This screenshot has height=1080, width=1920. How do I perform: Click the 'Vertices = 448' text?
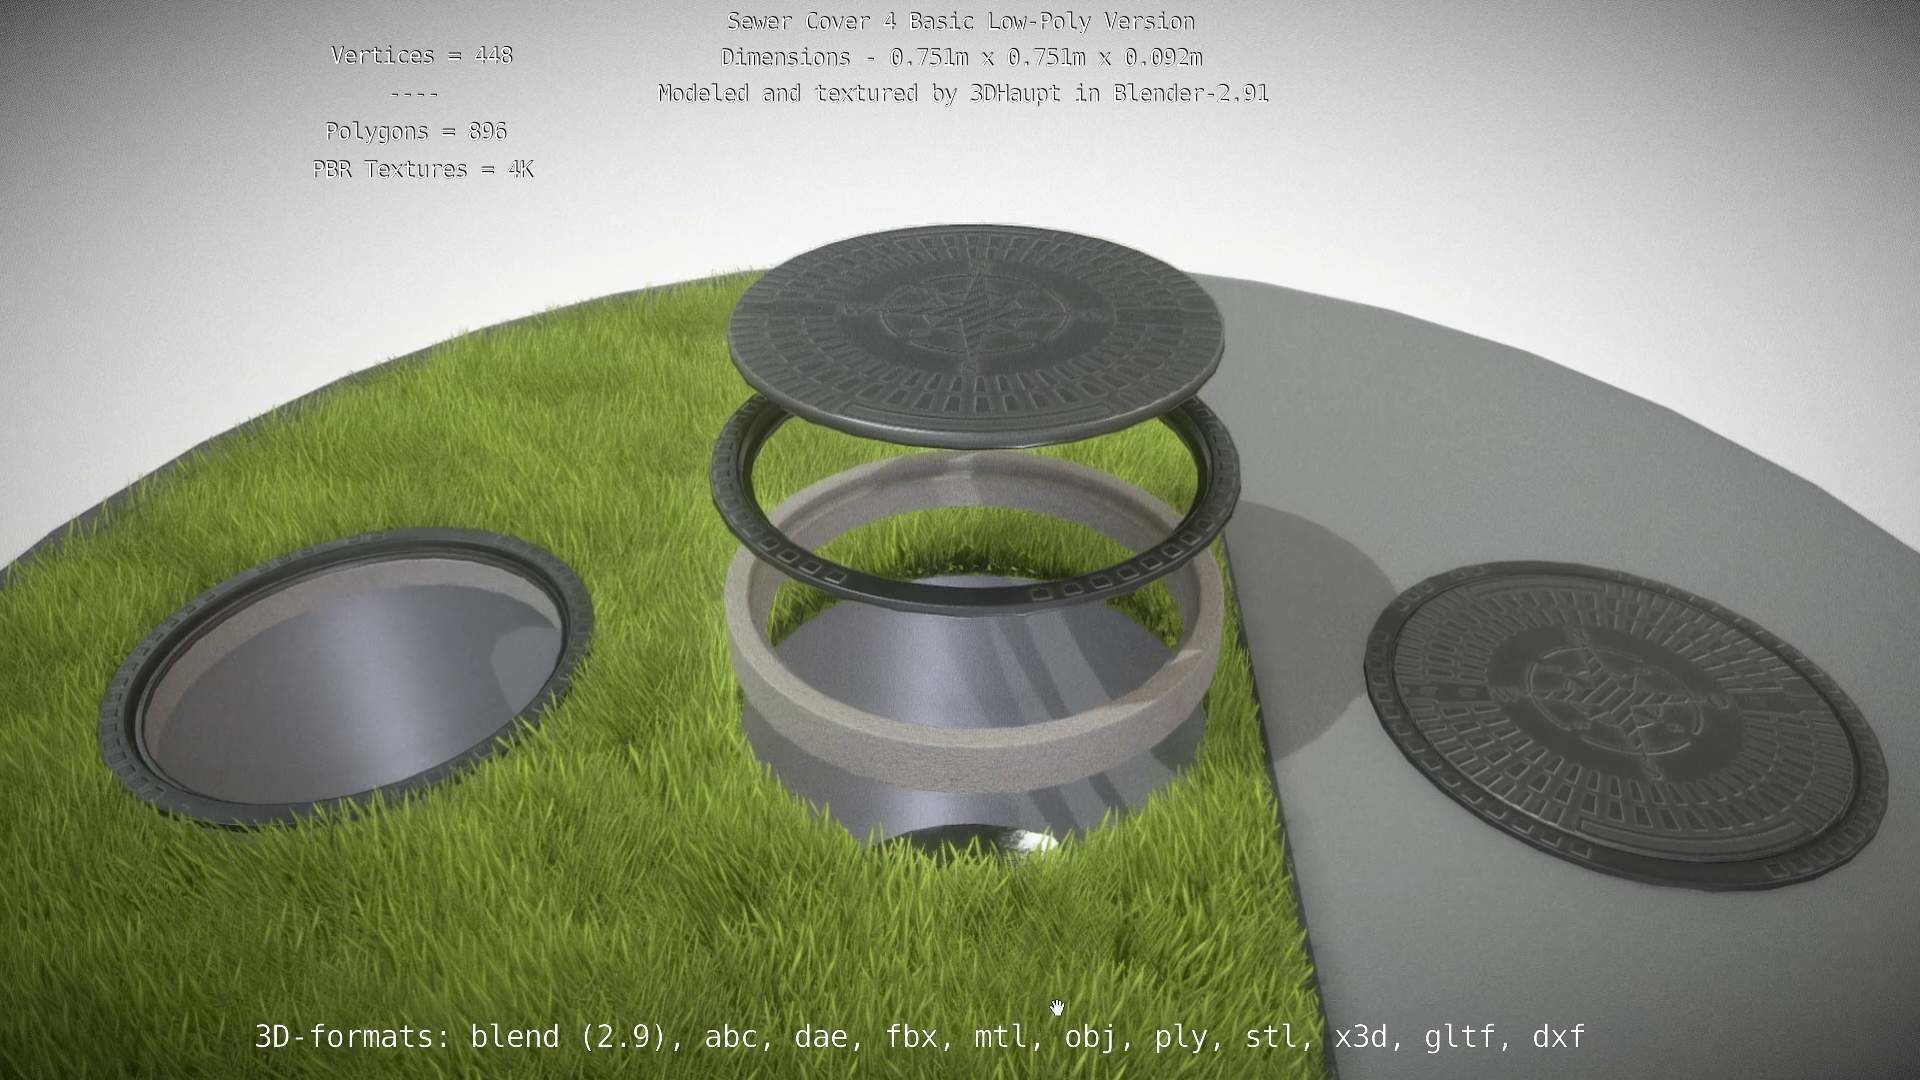click(422, 55)
